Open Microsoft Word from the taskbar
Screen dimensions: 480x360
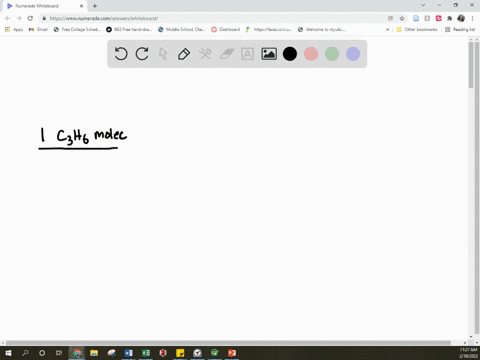pyautogui.click(x=129, y=353)
